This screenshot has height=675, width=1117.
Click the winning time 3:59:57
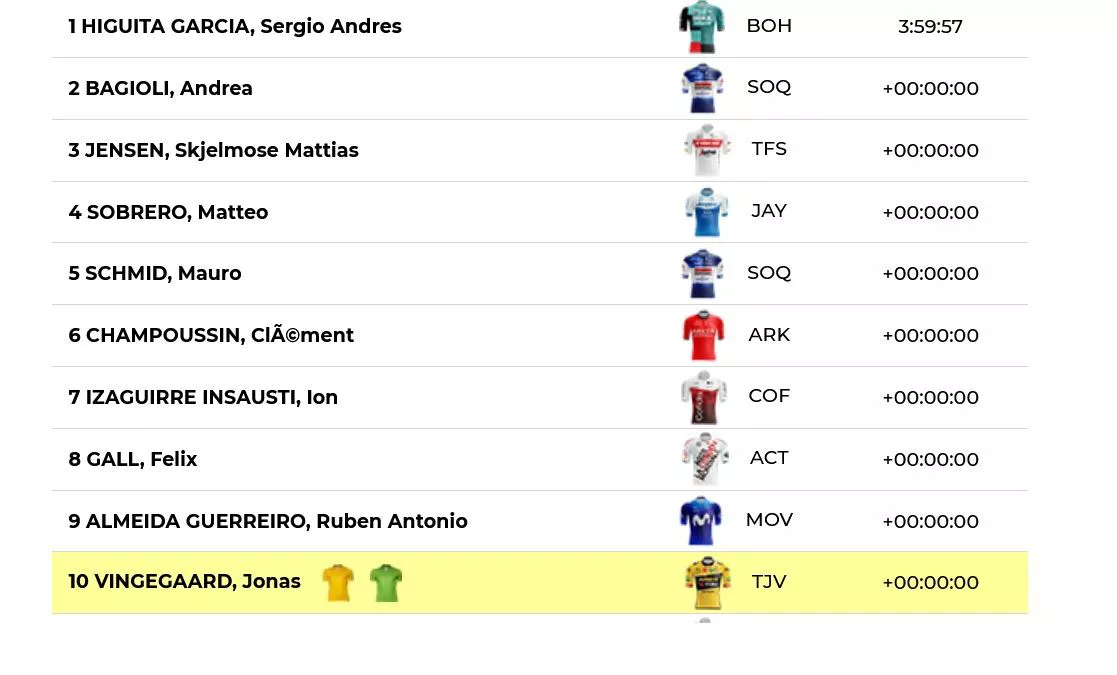930,27
